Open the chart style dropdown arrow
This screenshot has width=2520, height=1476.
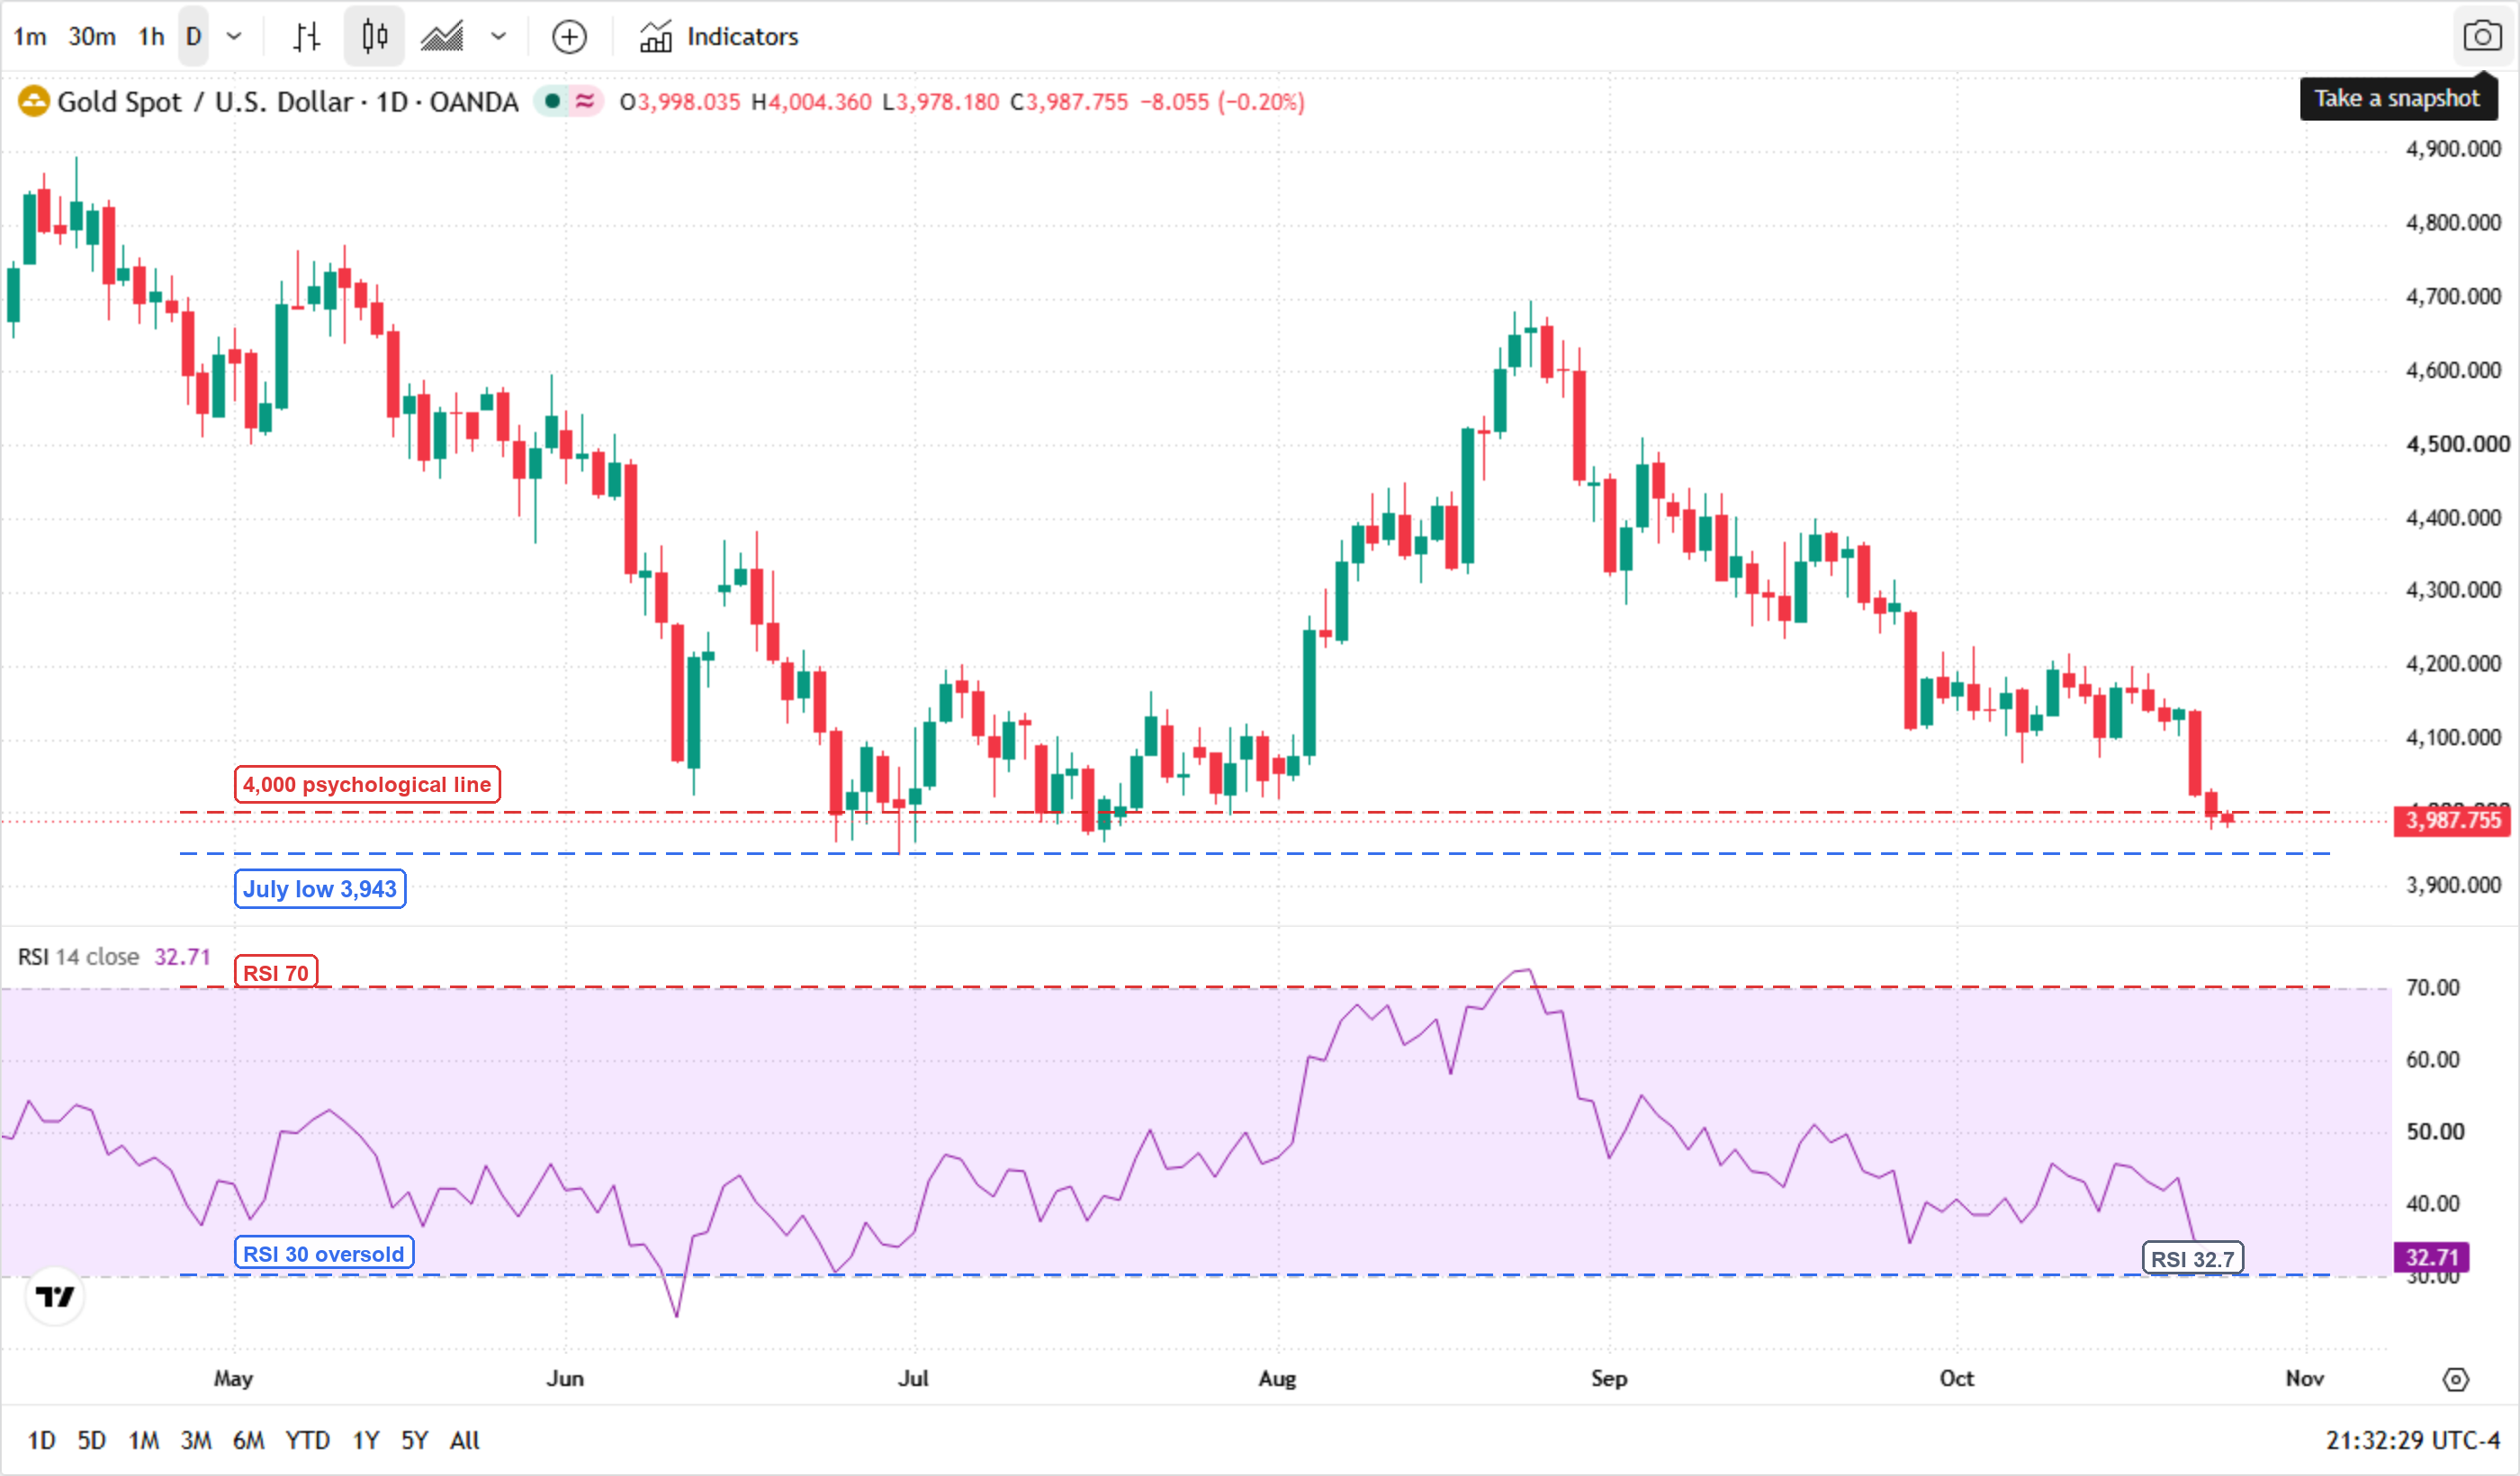498,37
